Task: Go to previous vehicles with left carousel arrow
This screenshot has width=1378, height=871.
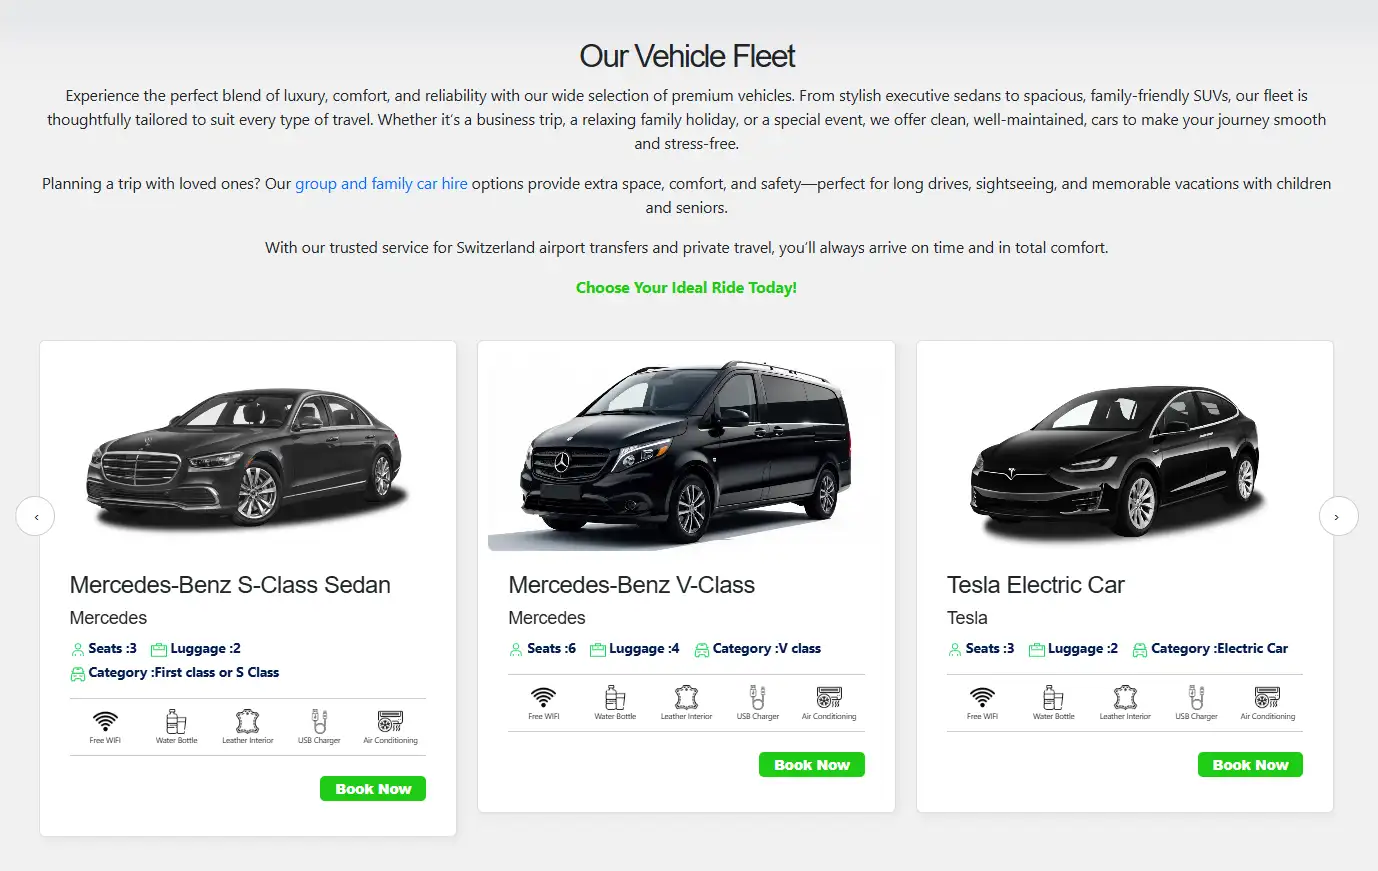Action: (x=35, y=516)
